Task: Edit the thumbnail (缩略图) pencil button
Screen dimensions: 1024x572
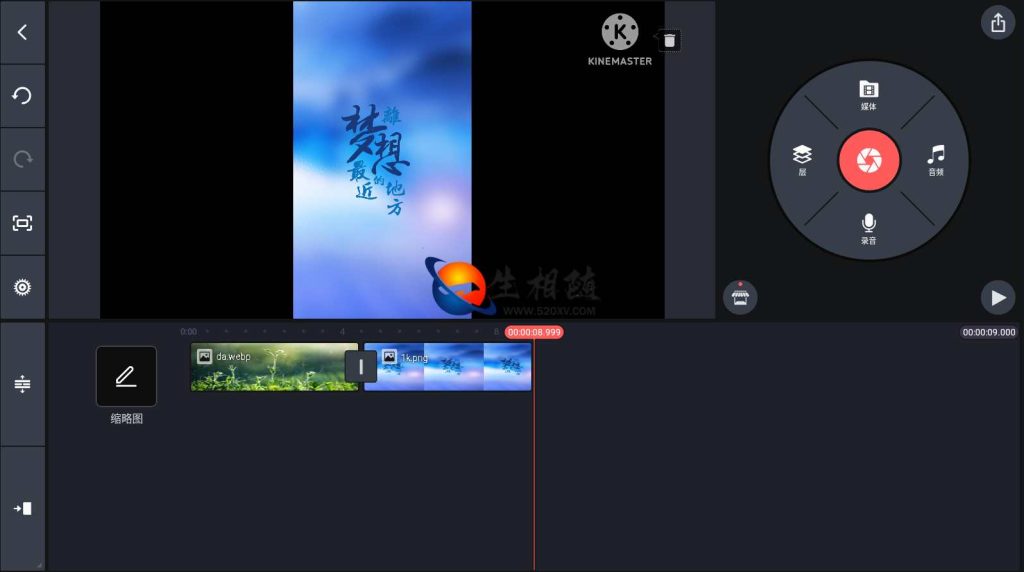Action: pos(126,376)
